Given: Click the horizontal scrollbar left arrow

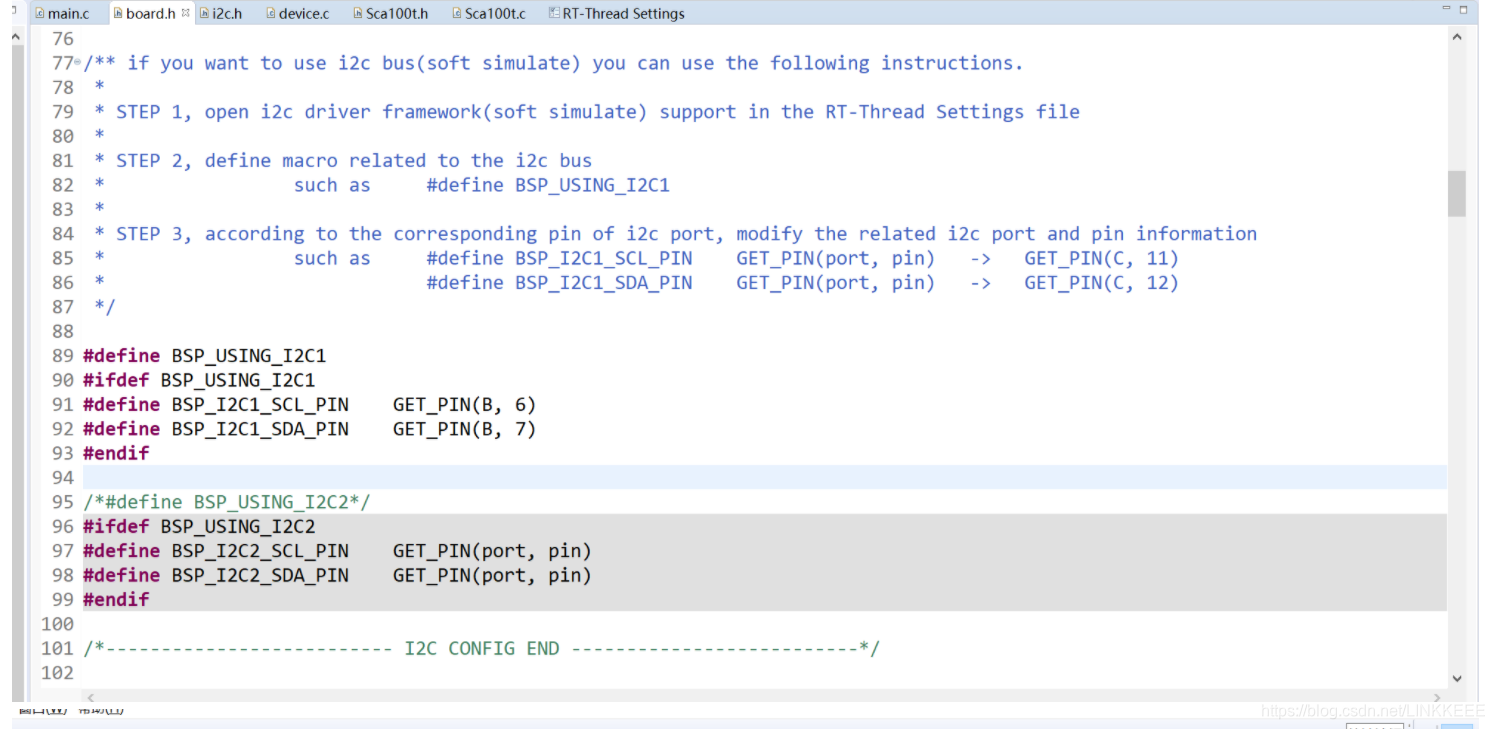Looking at the screenshot, I should pos(89,698).
